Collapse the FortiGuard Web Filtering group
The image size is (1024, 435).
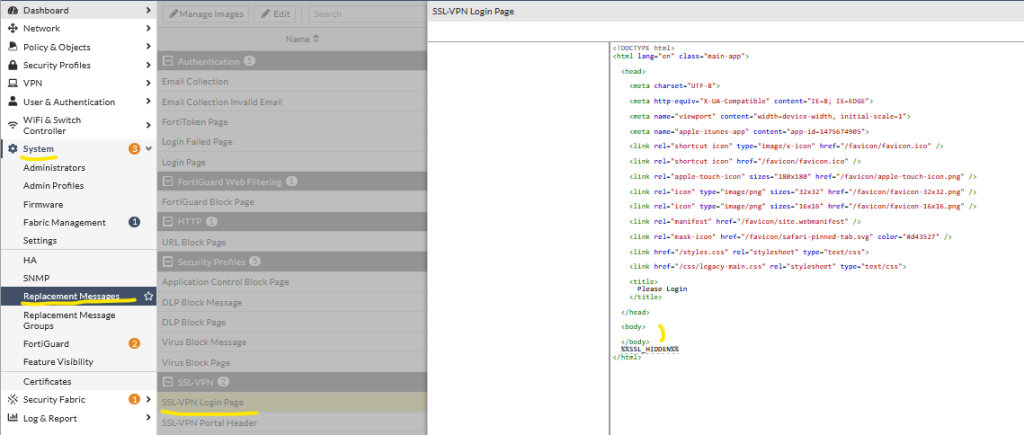click(167, 182)
